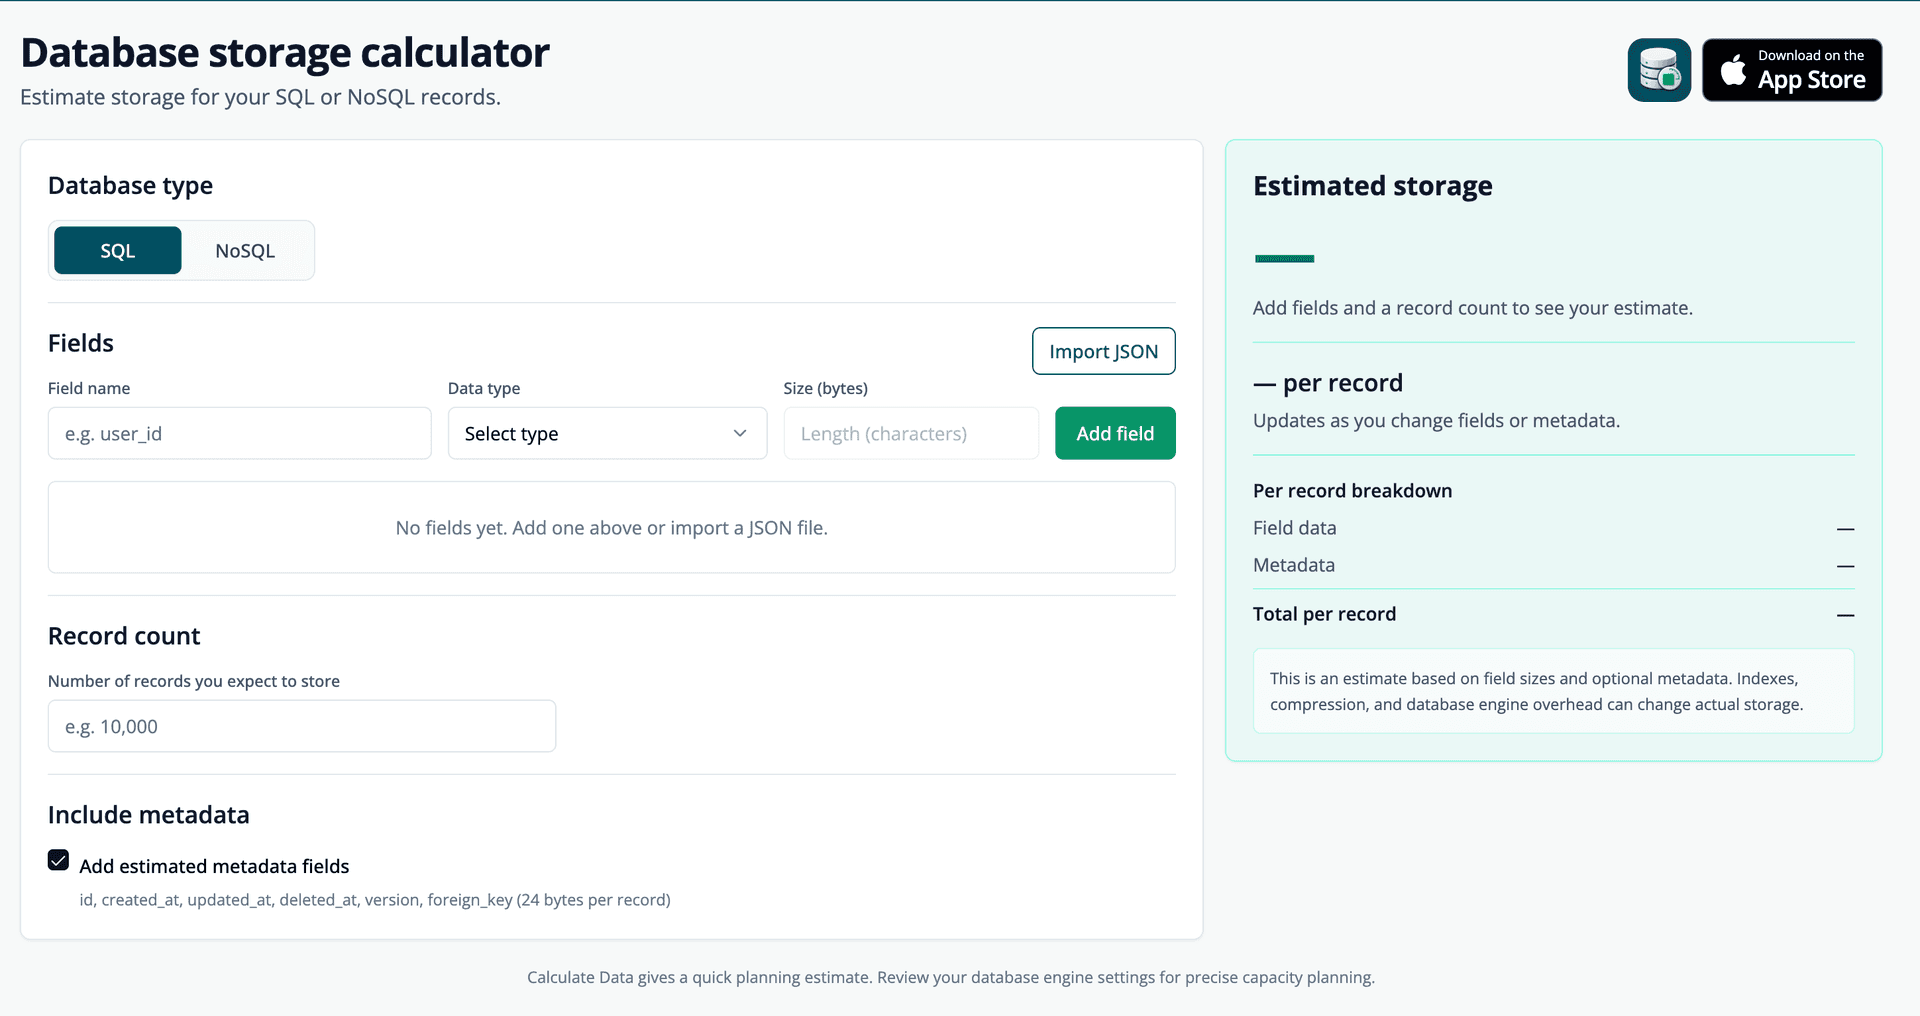Click the database calculator app icon

coord(1659,70)
